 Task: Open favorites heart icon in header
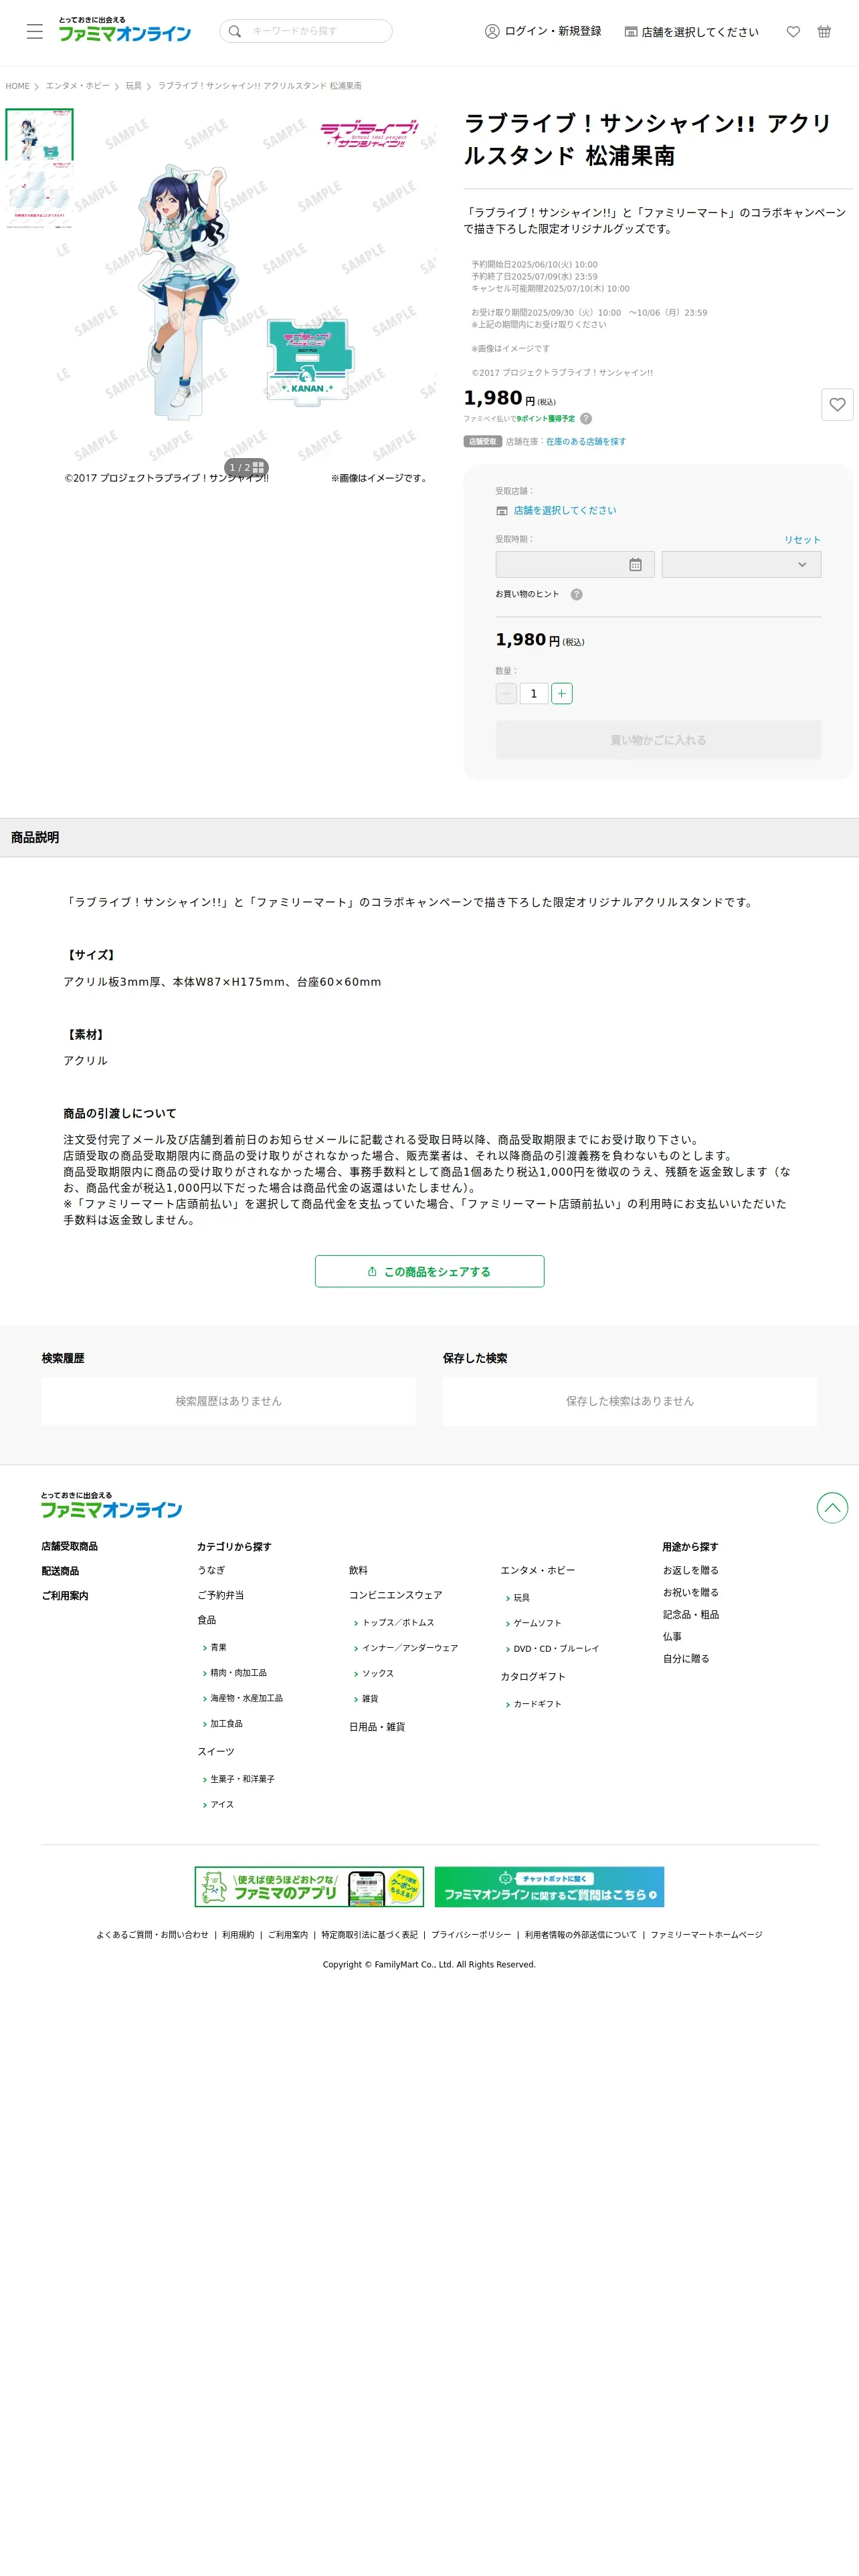(x=793, y=32)
